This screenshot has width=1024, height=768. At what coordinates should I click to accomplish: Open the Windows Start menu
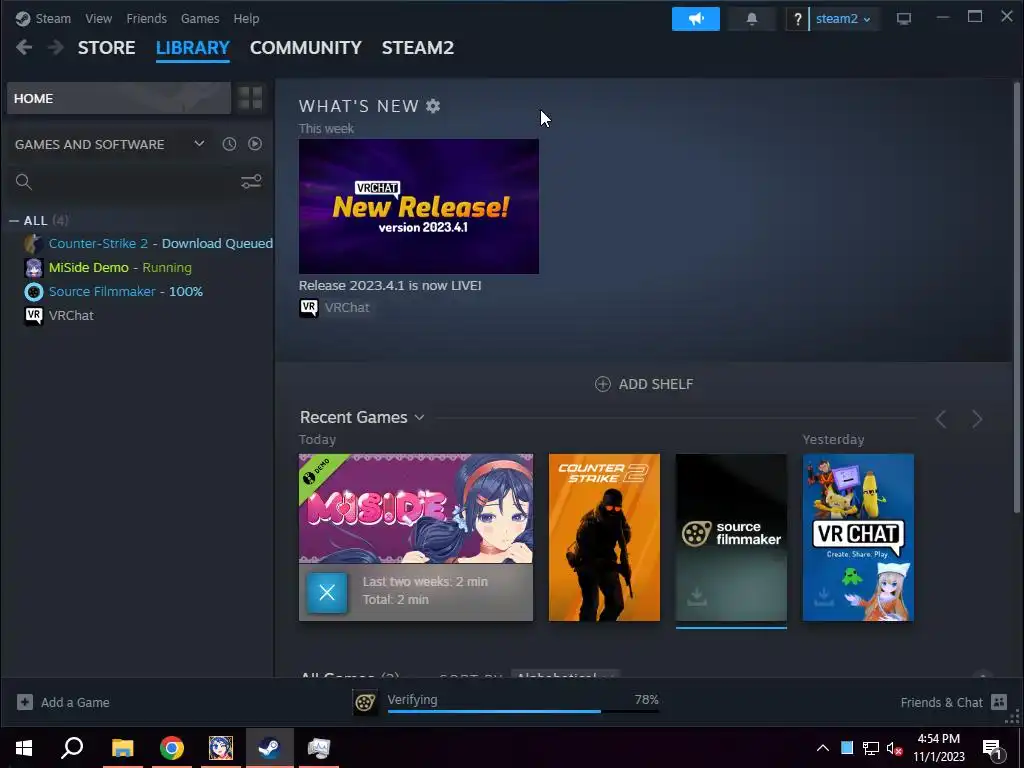(x=24, y=748)
